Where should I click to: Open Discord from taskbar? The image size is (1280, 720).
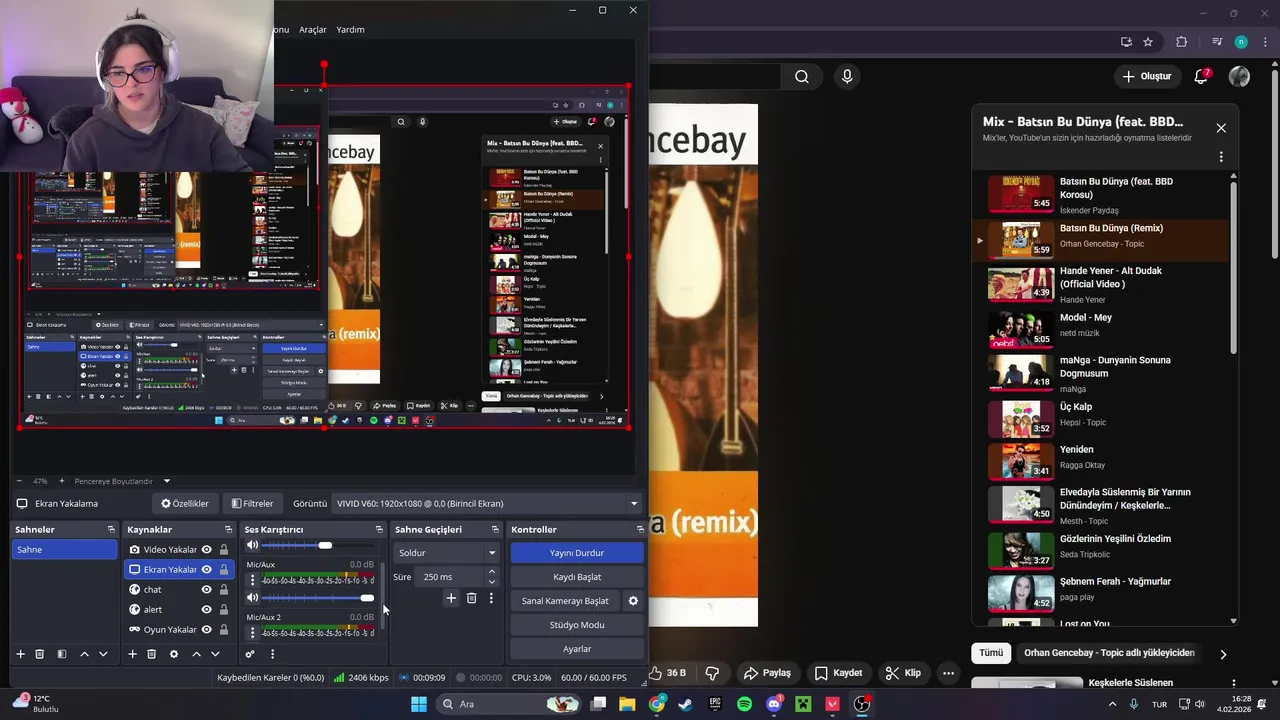point(773,704)
